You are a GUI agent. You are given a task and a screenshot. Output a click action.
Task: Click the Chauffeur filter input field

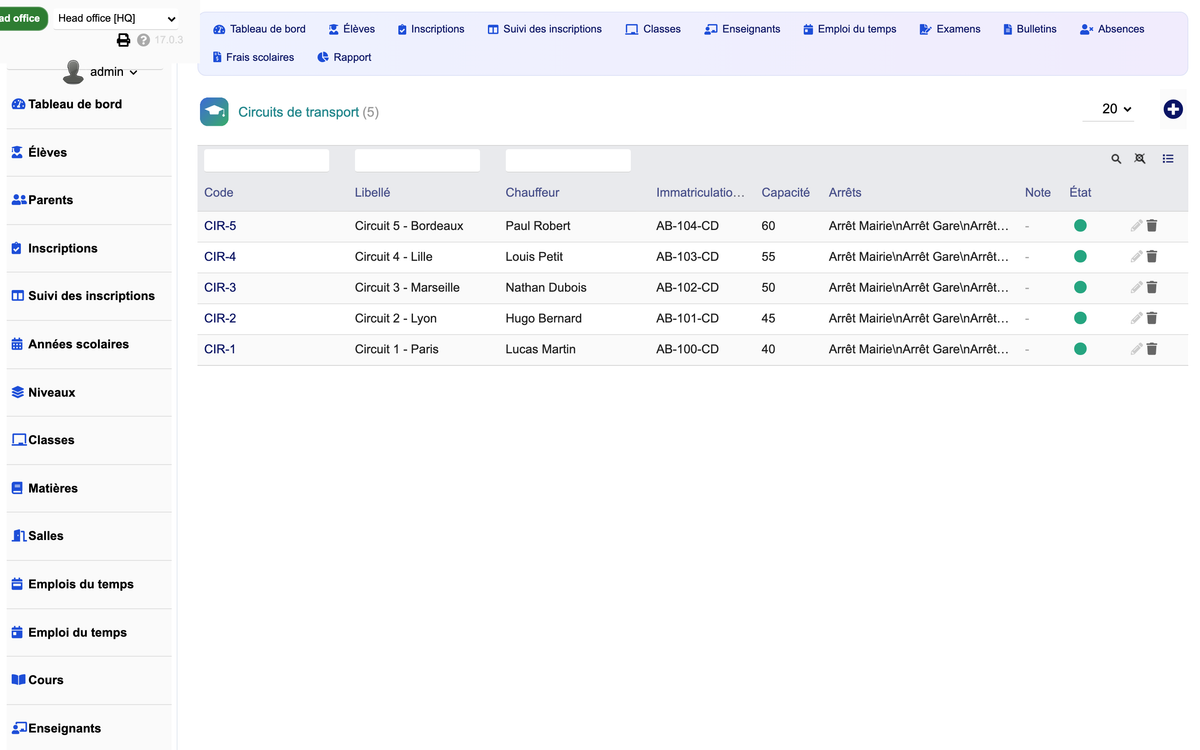pyautogui.click(x=568, y=160)
